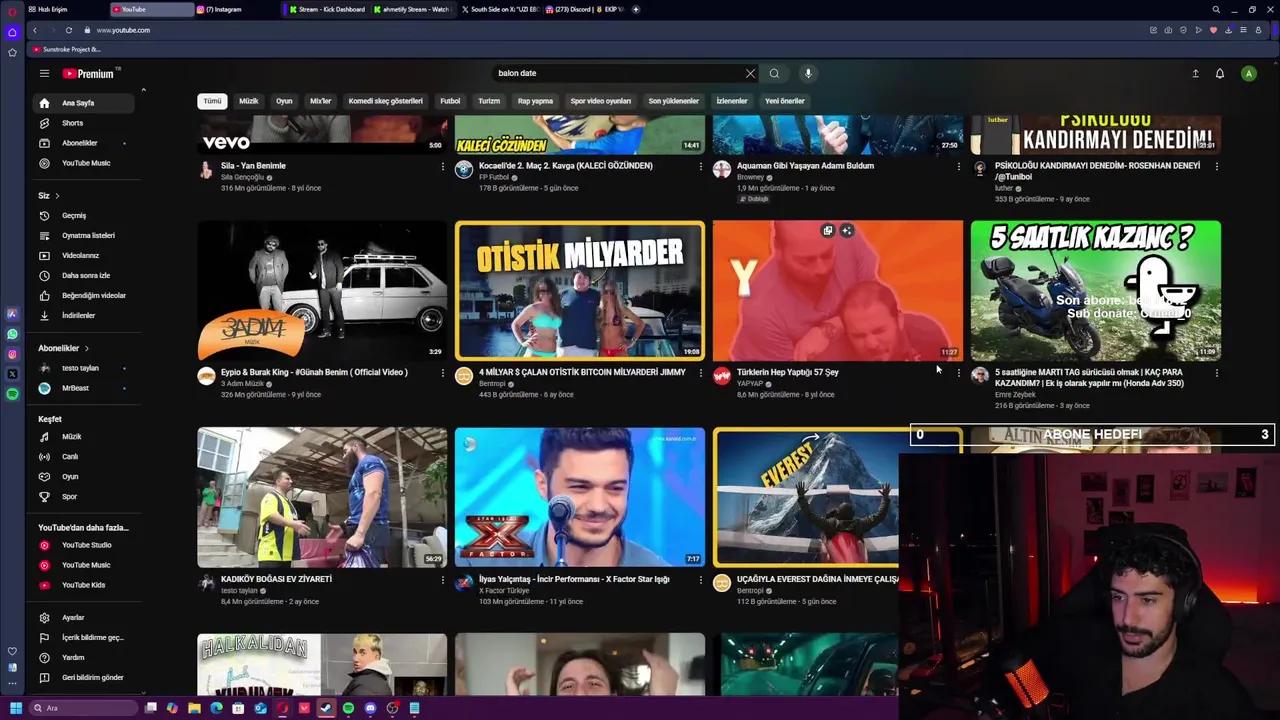This screenshot has width=1280, height=720.
Task: Select the Son yüklenenler filter chip
Action: click(x=673, y=101)
